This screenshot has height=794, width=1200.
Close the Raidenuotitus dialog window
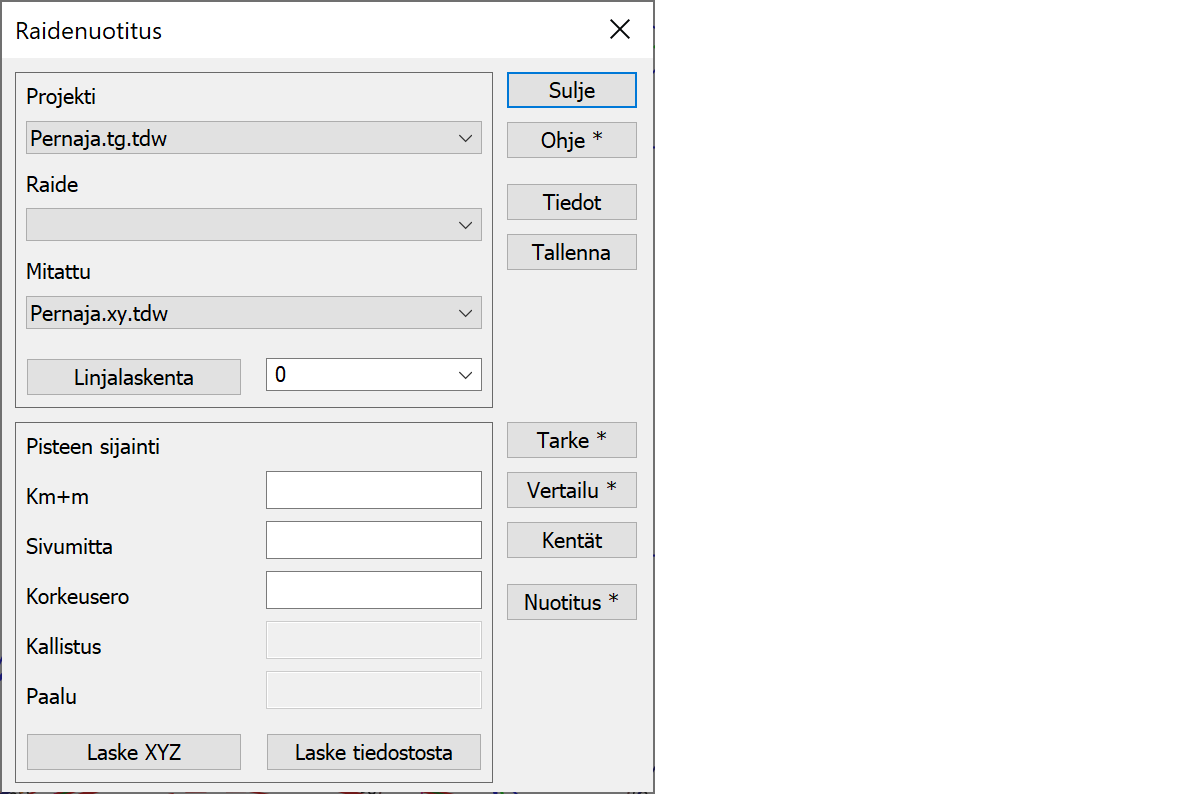(x=620, y=30)
